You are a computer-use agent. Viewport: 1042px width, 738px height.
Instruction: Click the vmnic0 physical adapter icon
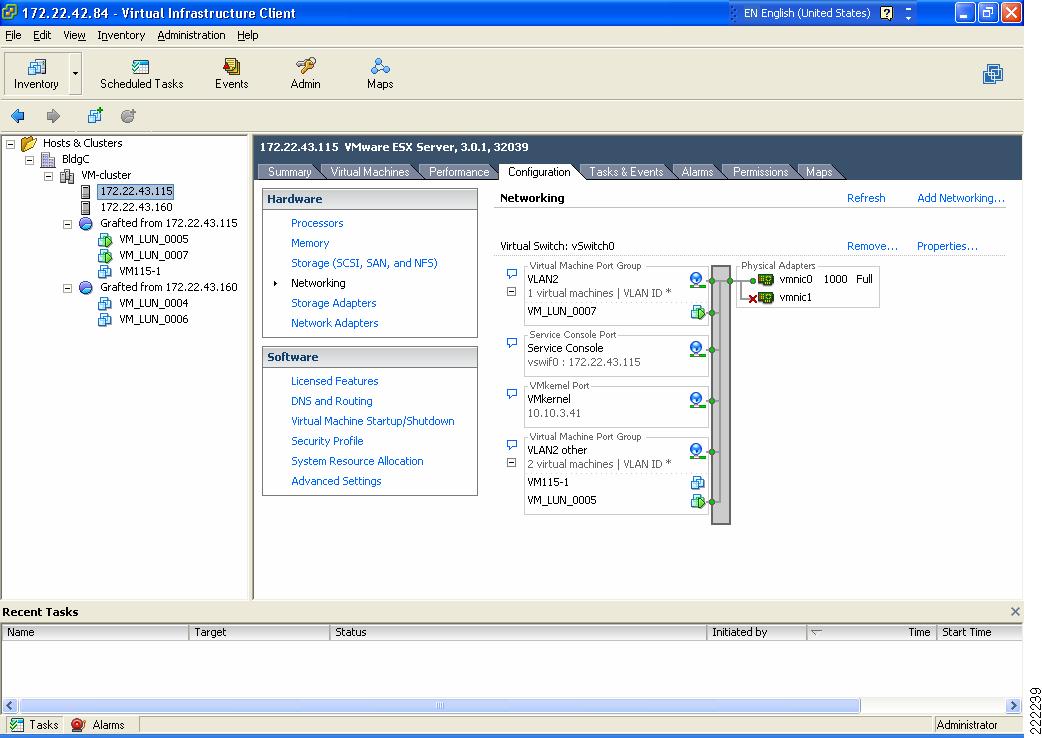click(x=766, y=280)
